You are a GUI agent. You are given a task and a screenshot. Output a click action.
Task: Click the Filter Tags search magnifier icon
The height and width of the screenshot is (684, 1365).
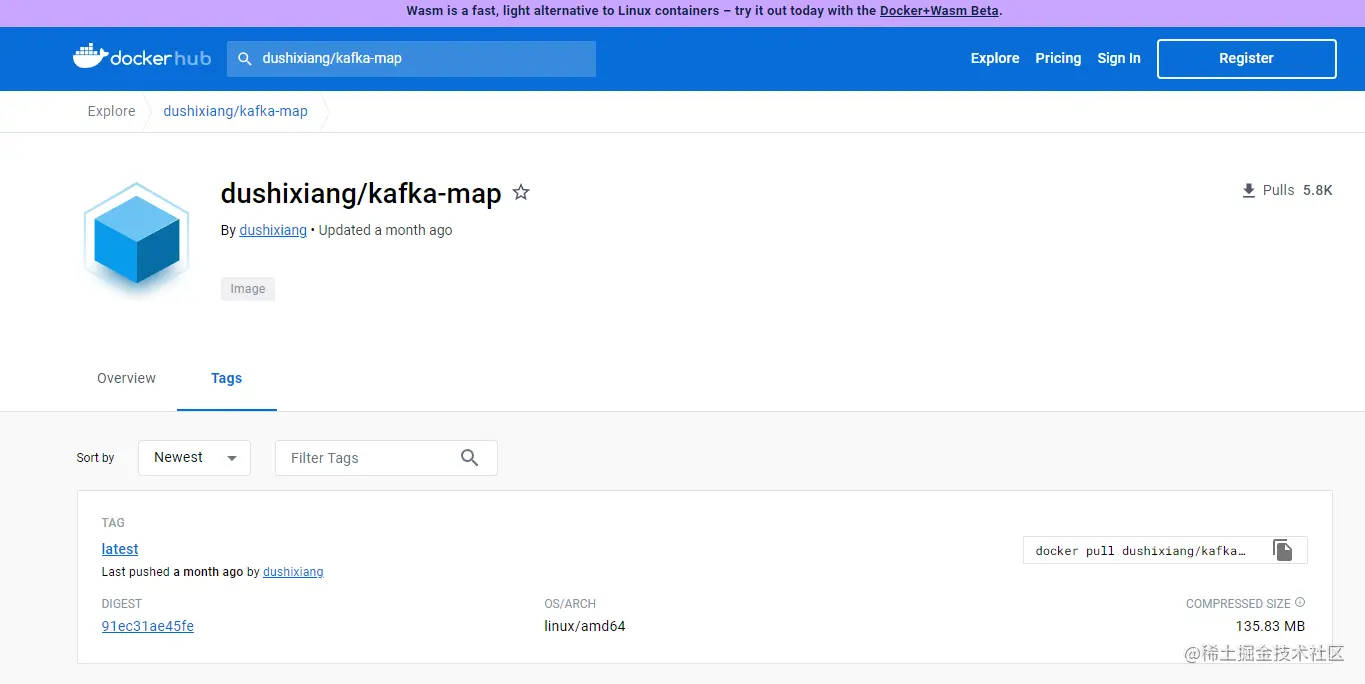470,457
